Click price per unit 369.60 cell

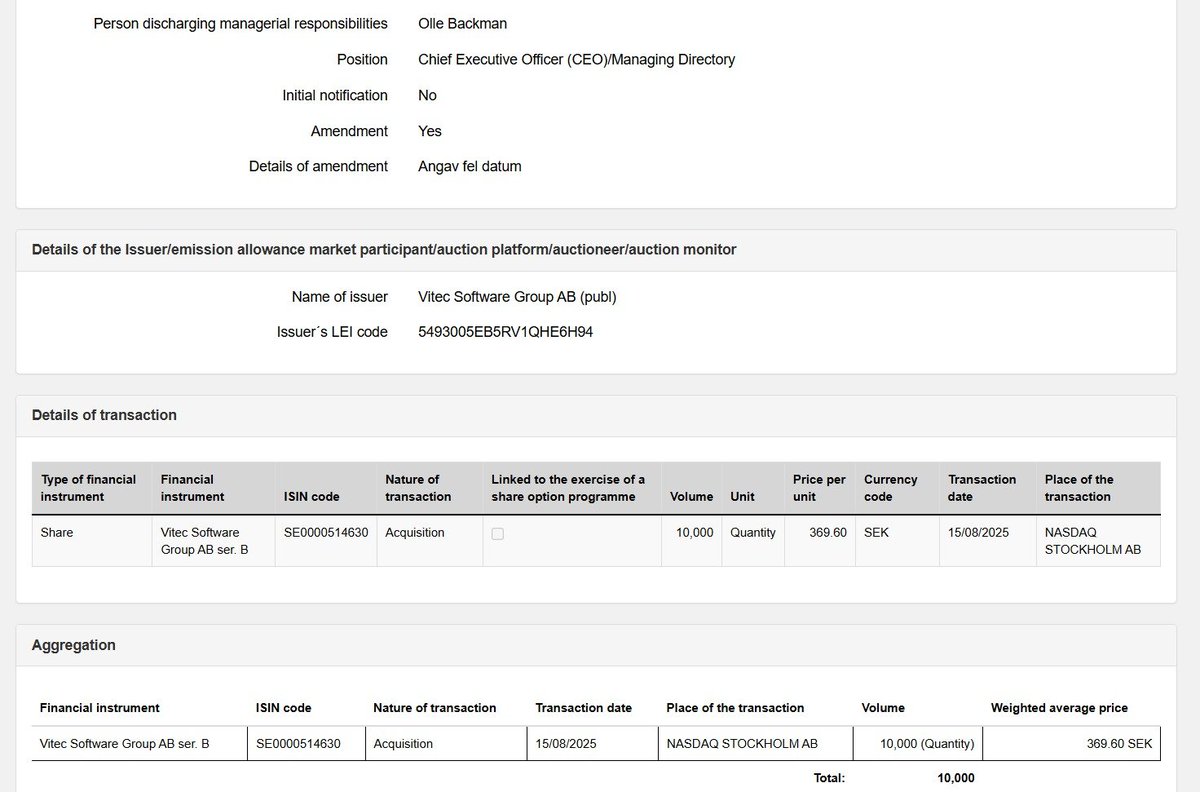pyautogui.click(x=828, y=532)
